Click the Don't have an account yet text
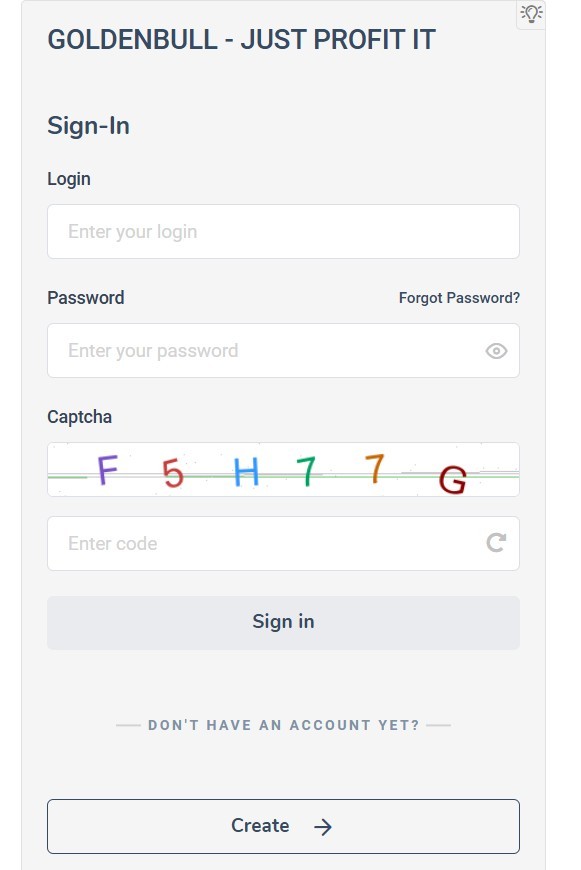This screenshot has height=870, width=581. tap(284, 725)
